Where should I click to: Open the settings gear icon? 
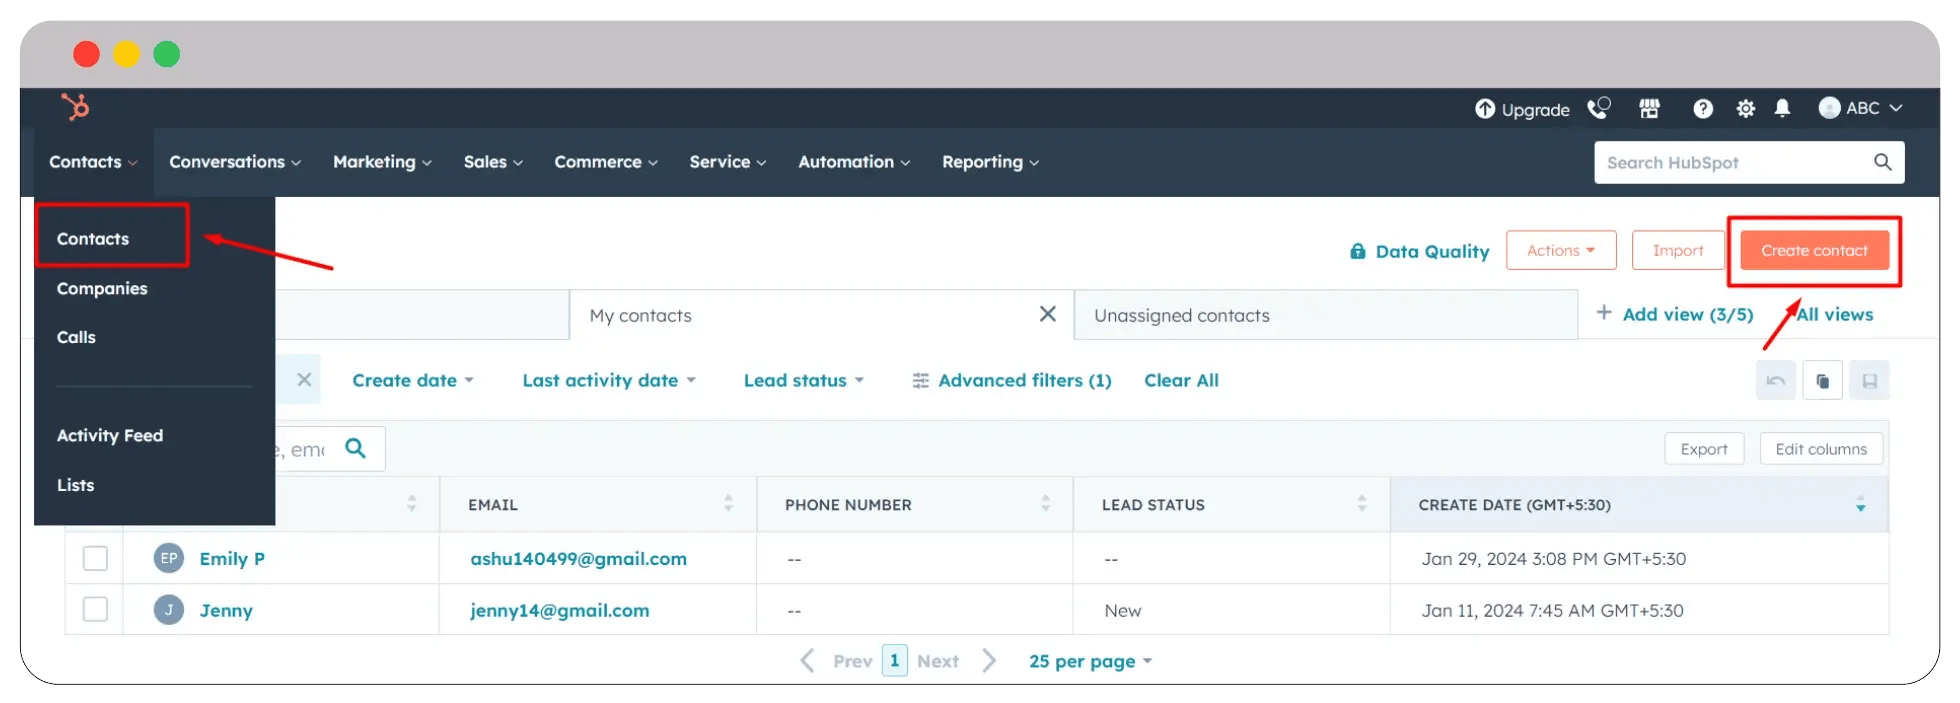click(1746, 108)
